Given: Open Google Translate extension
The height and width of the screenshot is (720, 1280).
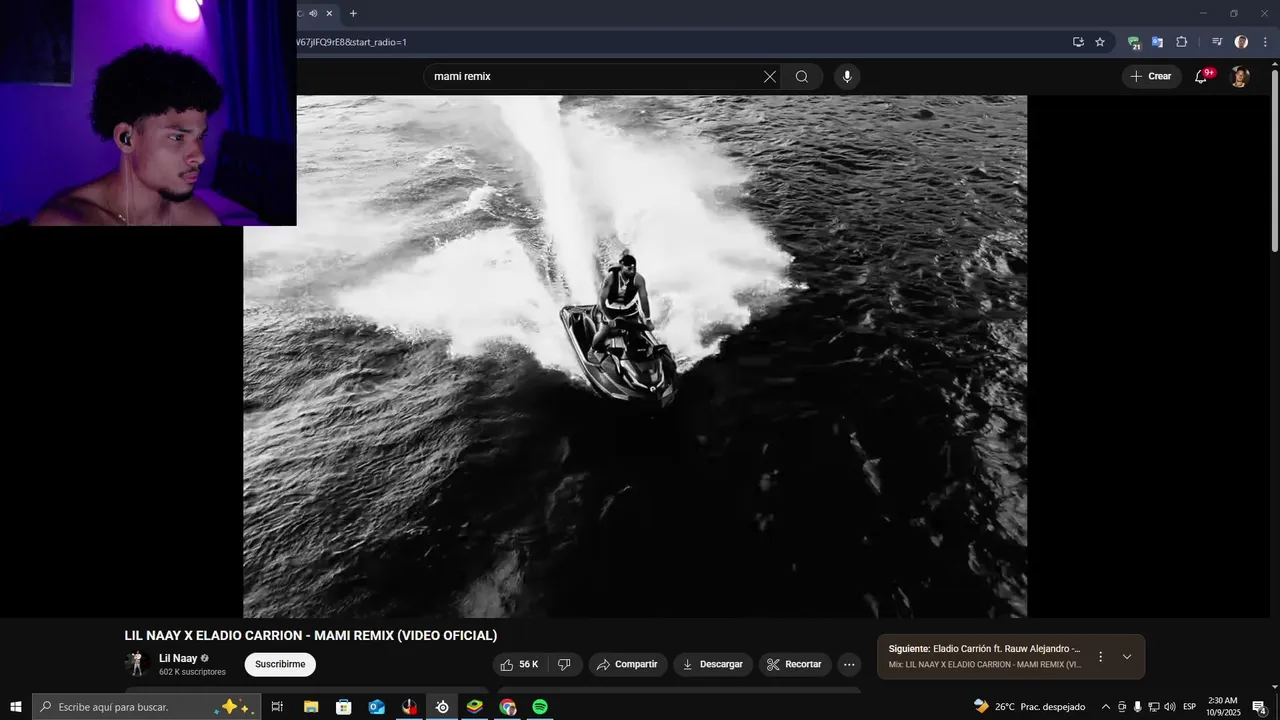Looking at the screenshot, I should coord(1157,42).
